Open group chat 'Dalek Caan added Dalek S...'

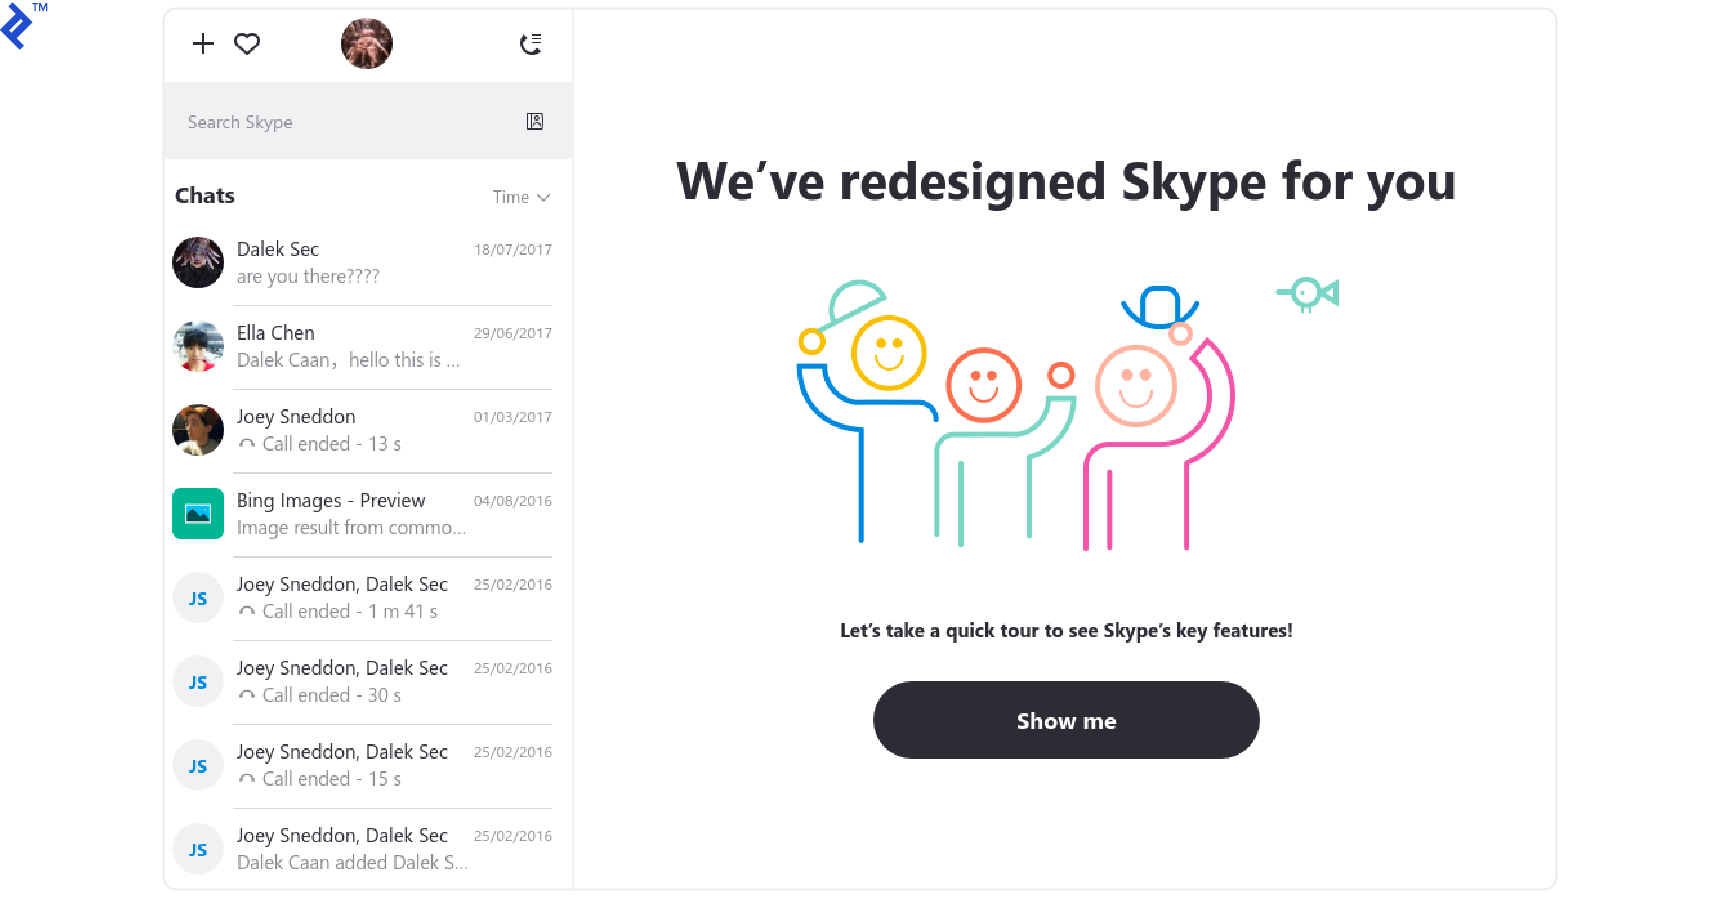click(363, 849)
